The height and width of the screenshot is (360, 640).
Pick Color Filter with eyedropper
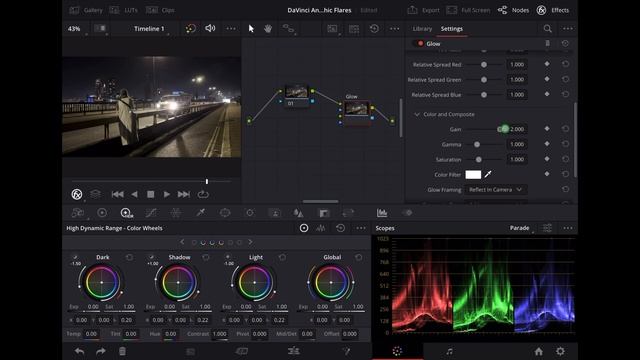488,174
